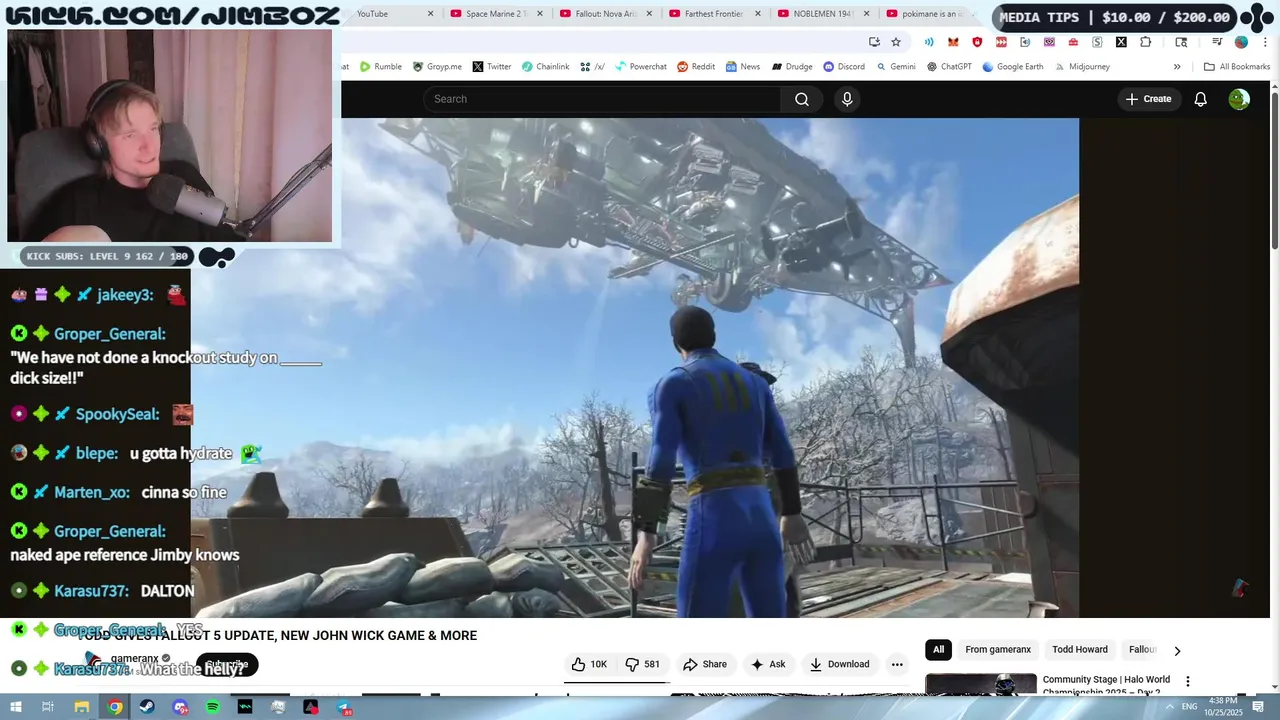Image resolution: width=1280 pixels, height=720 pixels.
Task: Open the X extension icon in toolbar
Action: (x=1121, y=42)
